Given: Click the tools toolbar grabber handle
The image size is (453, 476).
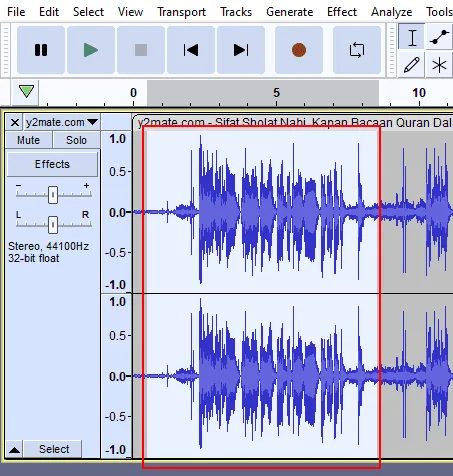Looking at the screenshot, I should click(391, 50).
